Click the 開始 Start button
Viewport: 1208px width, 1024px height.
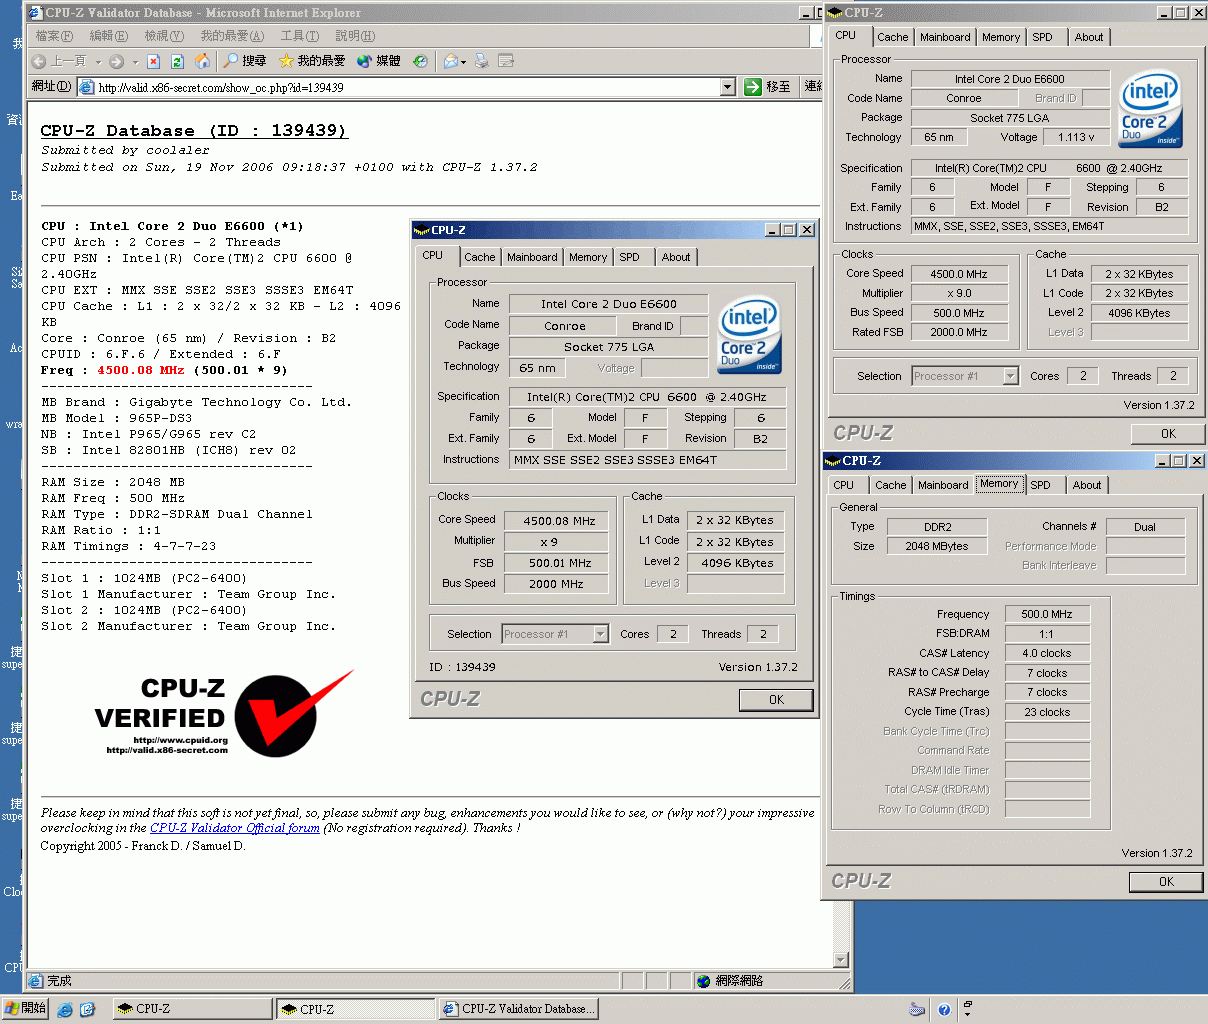(x=25, y=1008)
